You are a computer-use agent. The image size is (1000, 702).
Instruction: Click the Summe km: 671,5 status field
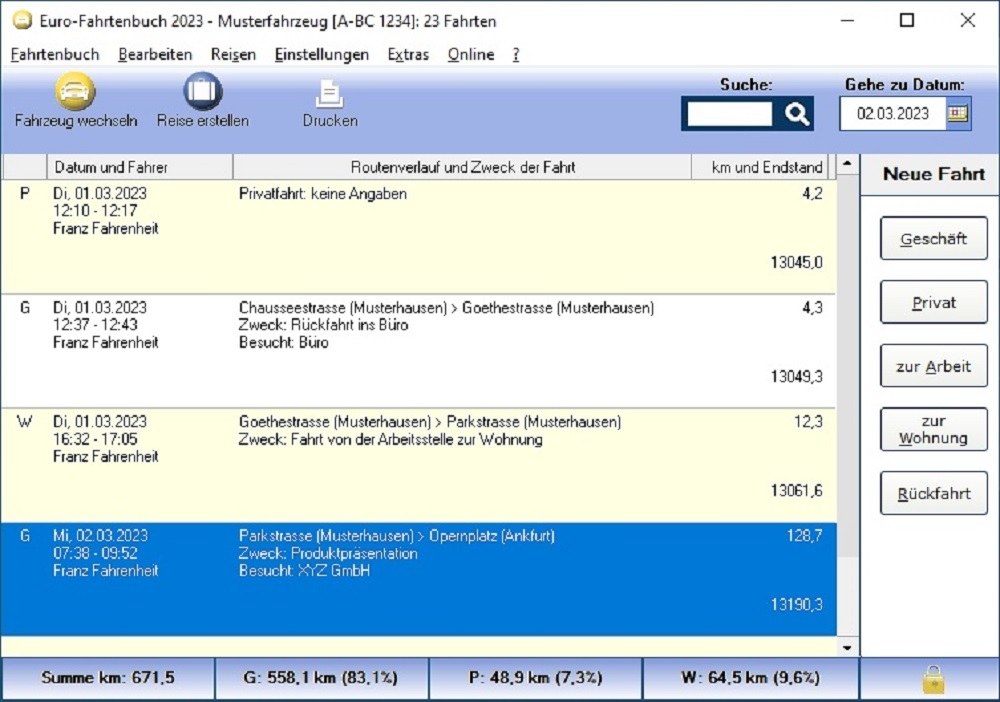click(108, 678)
